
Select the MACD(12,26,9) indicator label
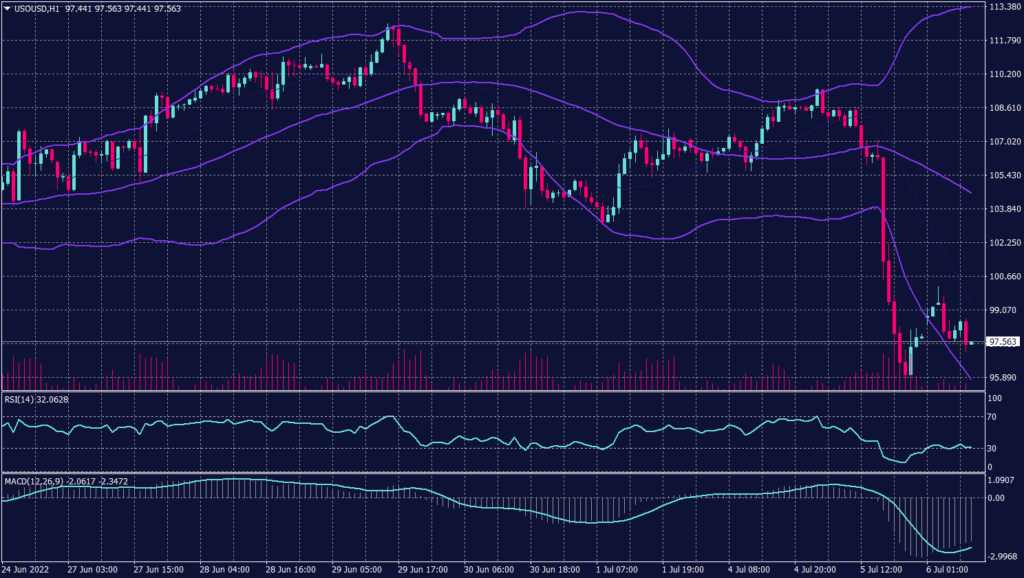pyautogui.click(x=32, y=481)
